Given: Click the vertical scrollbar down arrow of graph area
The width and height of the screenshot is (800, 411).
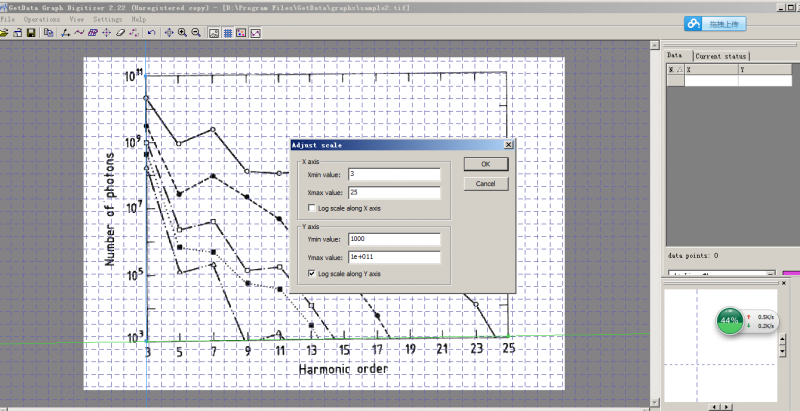Looking at the screenshot, I should (x=655, y=403).
